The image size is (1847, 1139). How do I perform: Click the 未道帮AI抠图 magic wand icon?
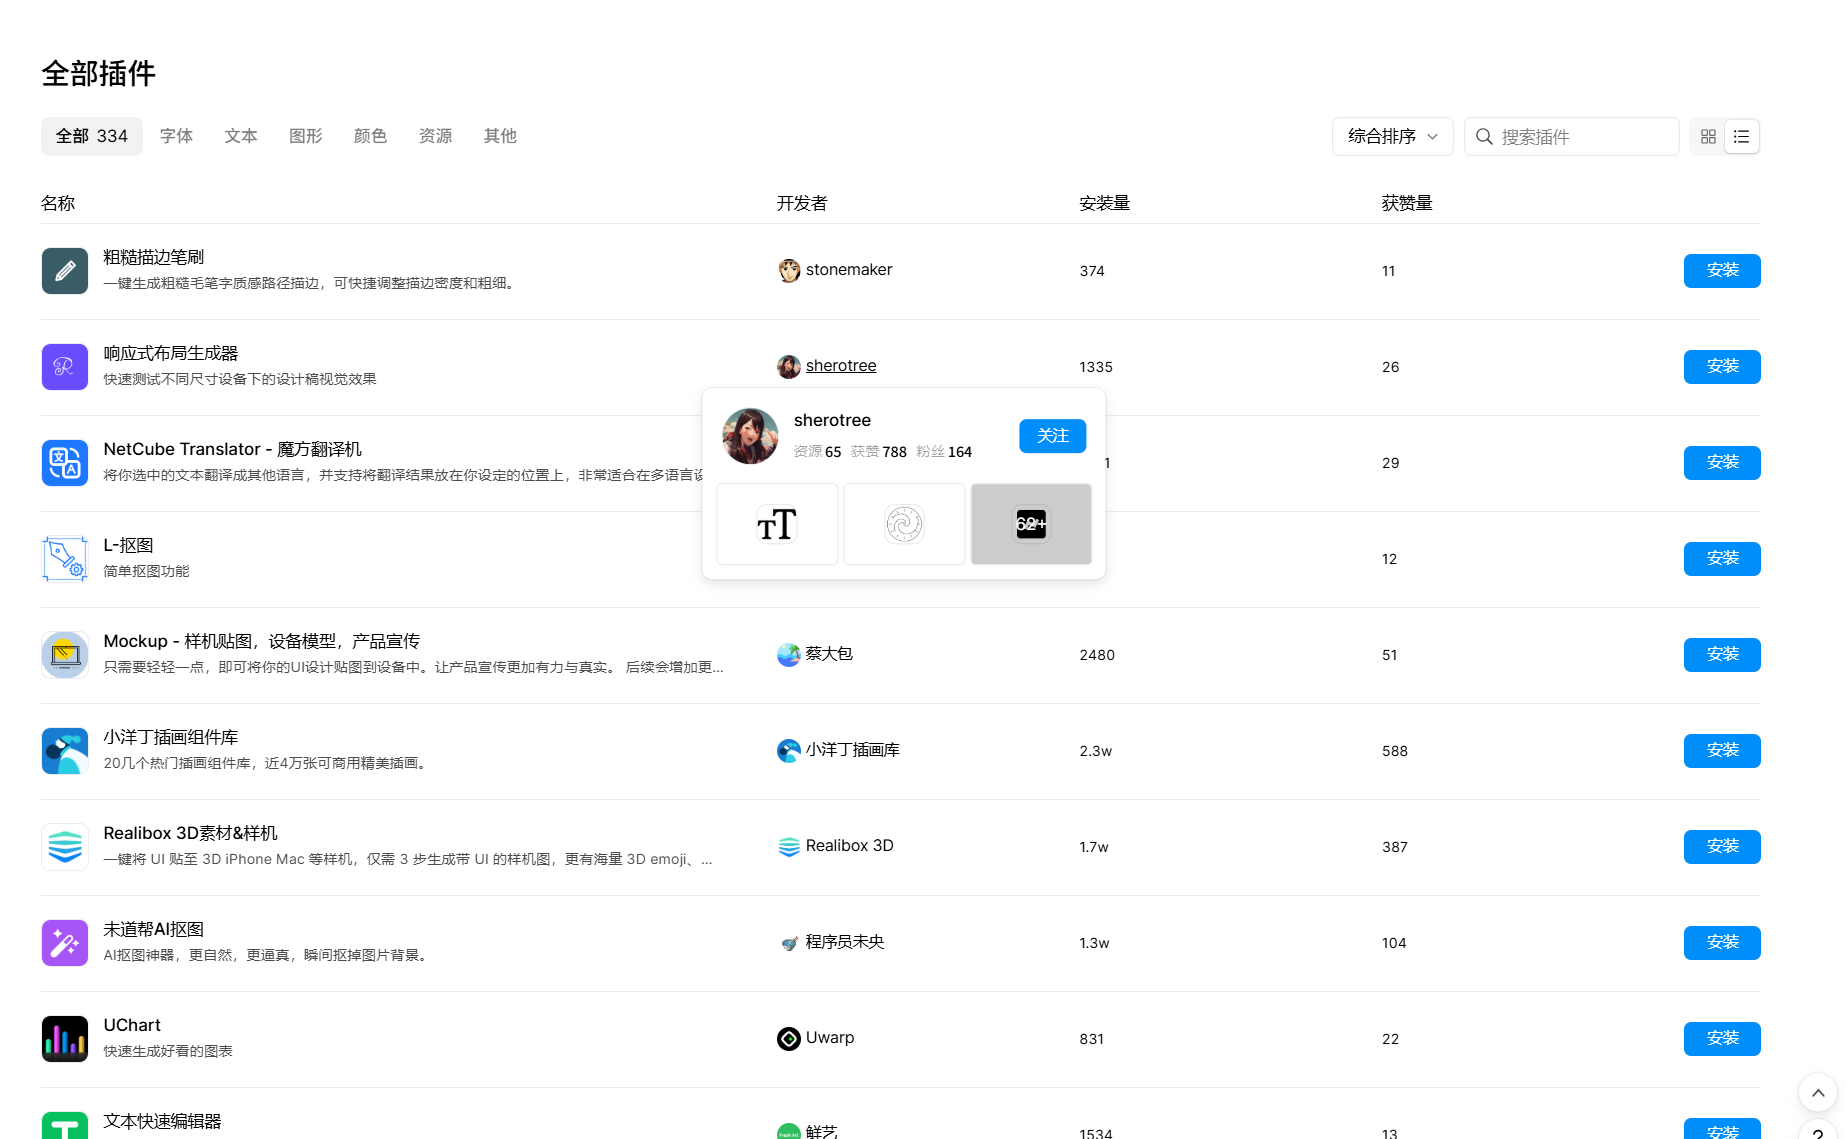65,943
